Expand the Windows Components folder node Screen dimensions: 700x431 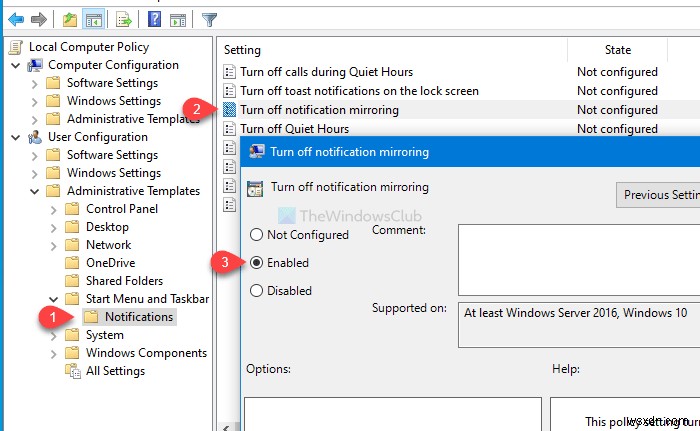(54, 354)
